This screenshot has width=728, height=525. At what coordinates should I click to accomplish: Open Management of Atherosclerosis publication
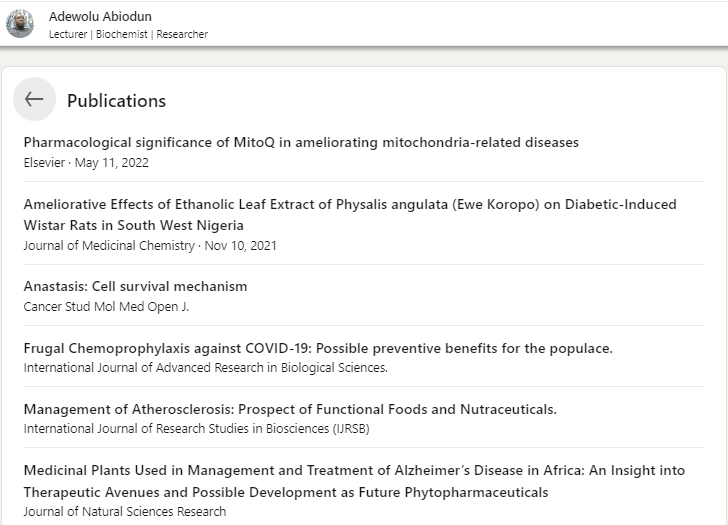tap(290, 409)
